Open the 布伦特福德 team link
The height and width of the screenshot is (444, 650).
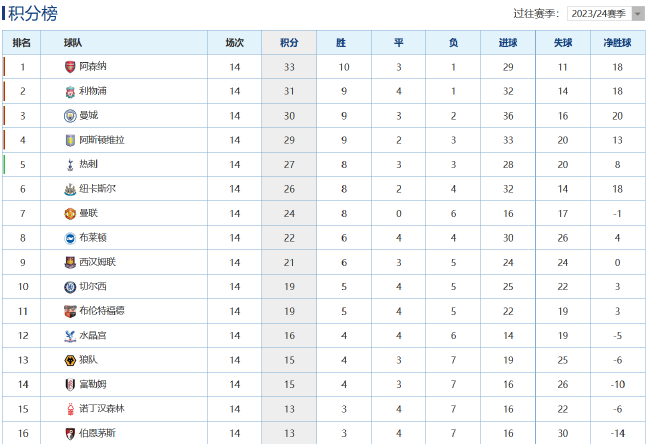[102, 311]
